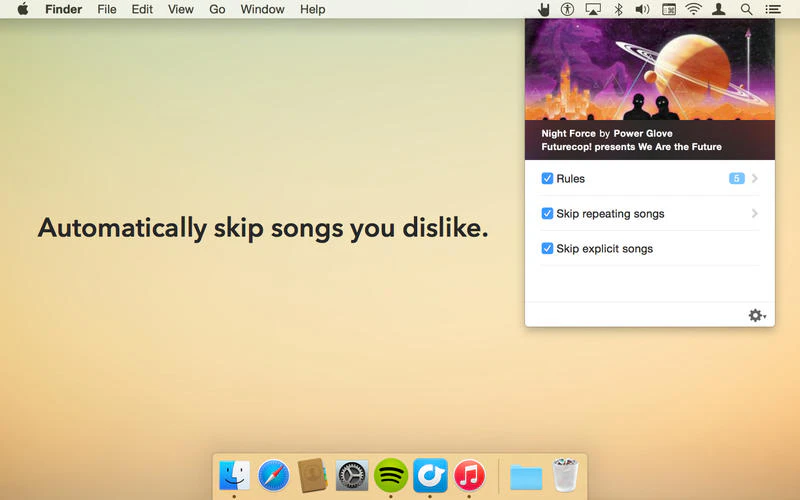Viewport: 800px width, 500px height.
Task: Open the accessibility menu bar icon
Action: [567, 9]
